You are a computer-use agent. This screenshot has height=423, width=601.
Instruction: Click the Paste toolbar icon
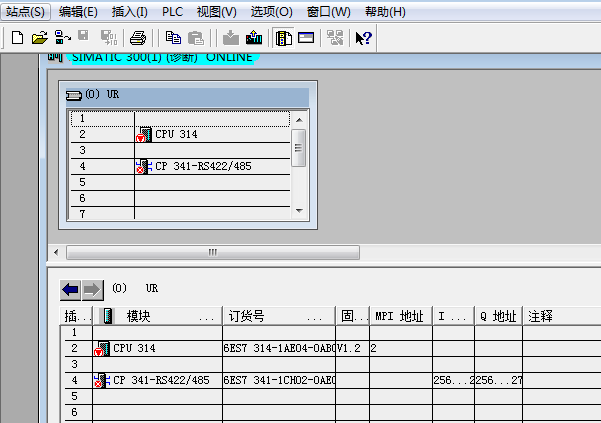(196, 38)
